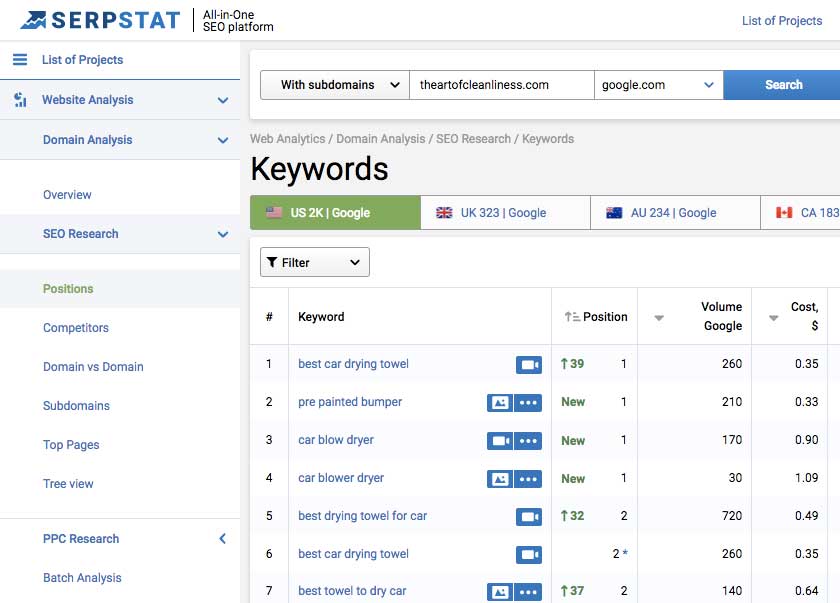Sort table by Position column

596,317
